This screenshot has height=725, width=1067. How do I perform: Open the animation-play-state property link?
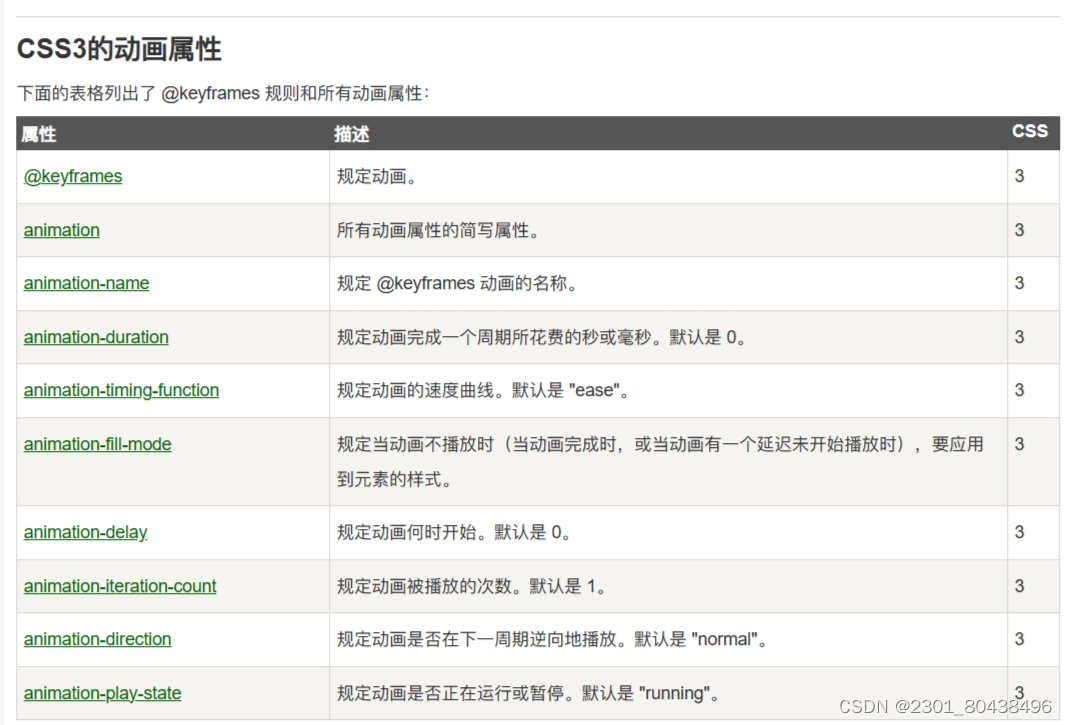[102, 693]
